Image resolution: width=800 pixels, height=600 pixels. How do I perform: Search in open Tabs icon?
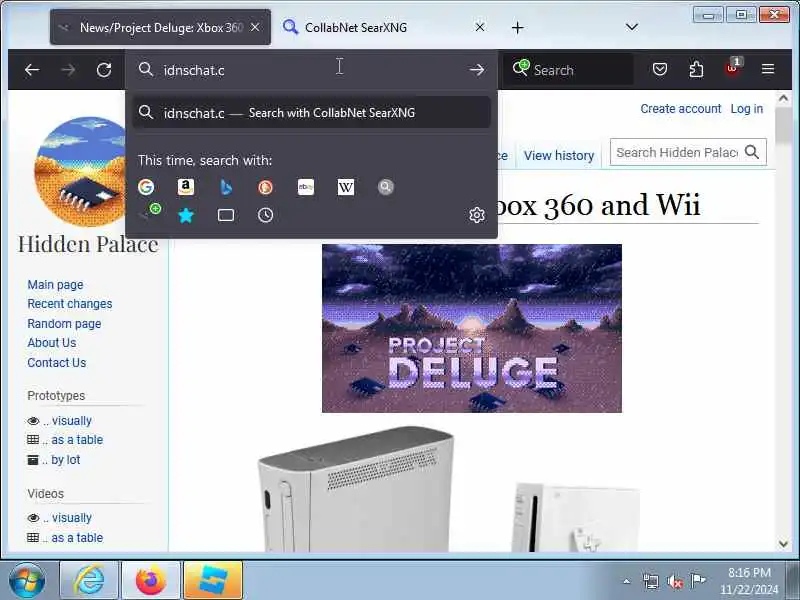tap(226, 215)
